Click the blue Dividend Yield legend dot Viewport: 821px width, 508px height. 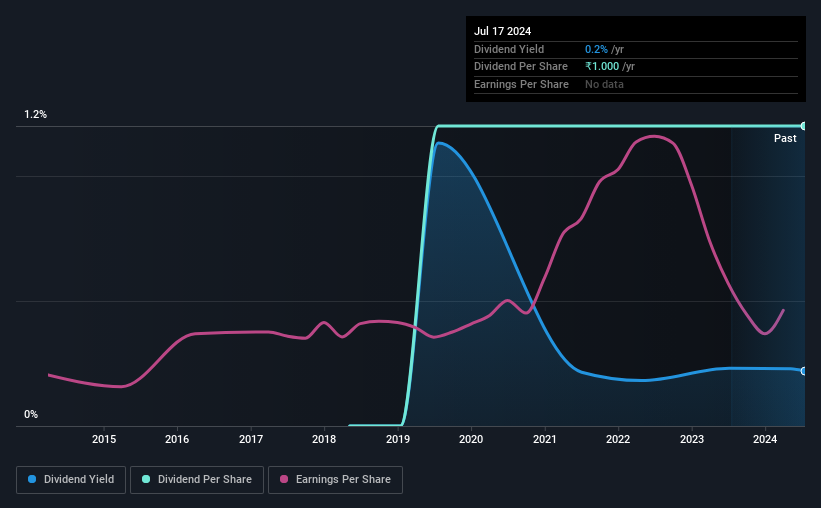pos(32,479)
